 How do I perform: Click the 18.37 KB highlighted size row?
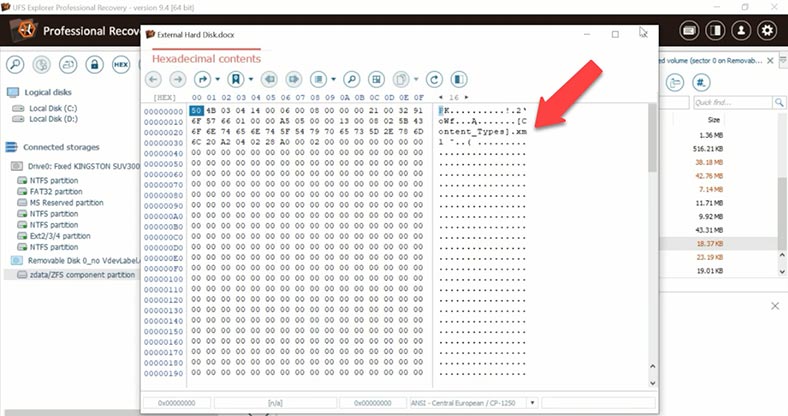pyautogui.click(x=710, y=244)
